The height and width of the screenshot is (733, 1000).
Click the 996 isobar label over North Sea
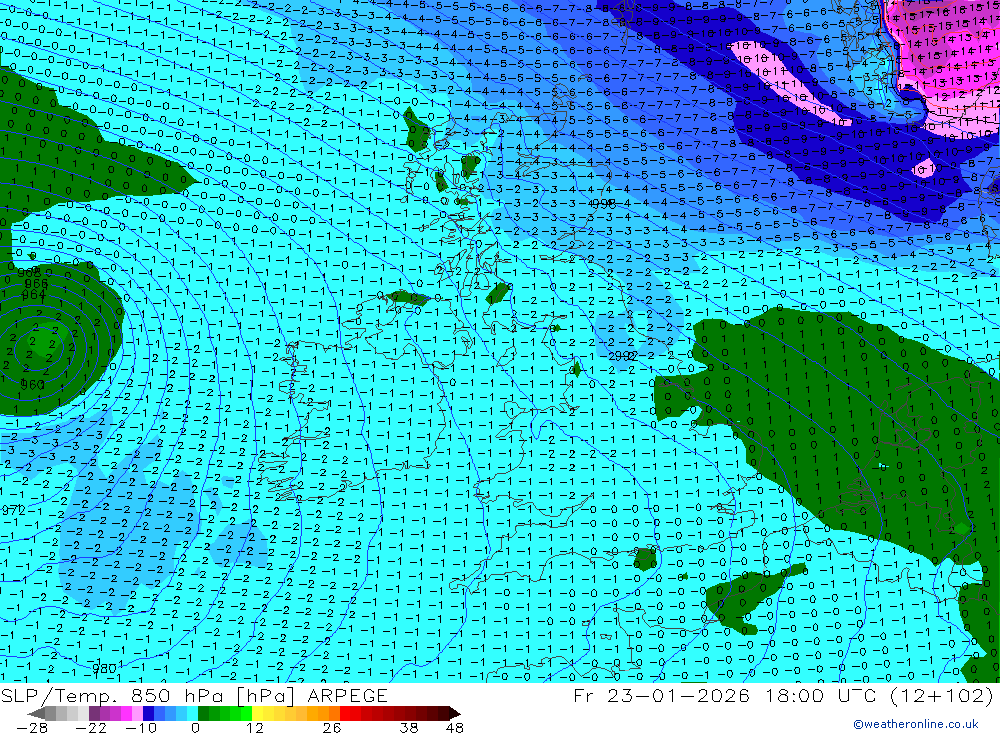(603, 204)
